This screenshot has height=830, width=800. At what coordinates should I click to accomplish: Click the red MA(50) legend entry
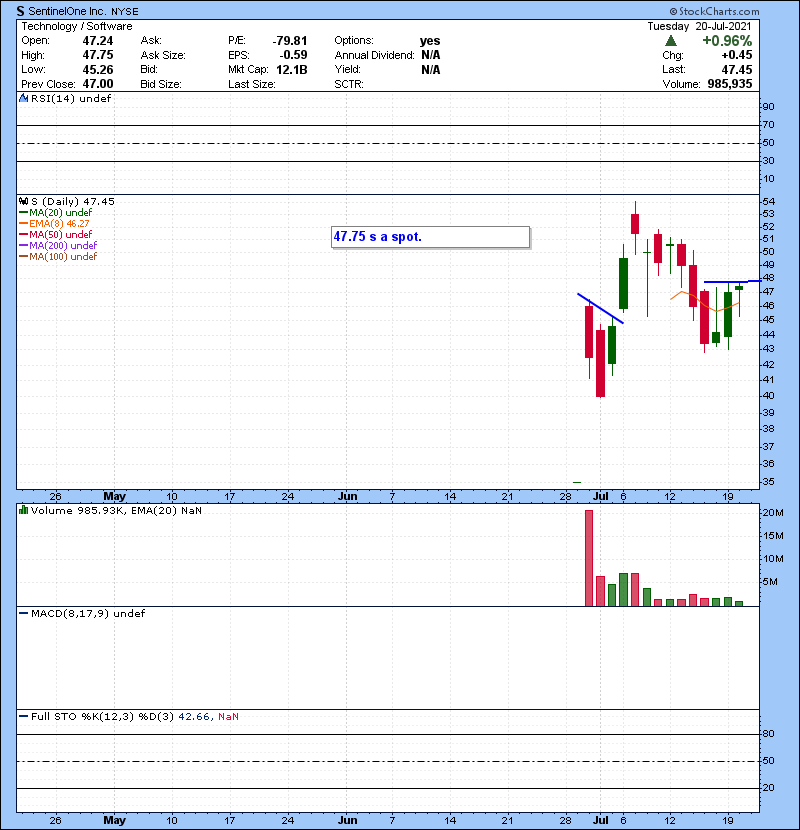pyautogui.click(x=58, y=234)
